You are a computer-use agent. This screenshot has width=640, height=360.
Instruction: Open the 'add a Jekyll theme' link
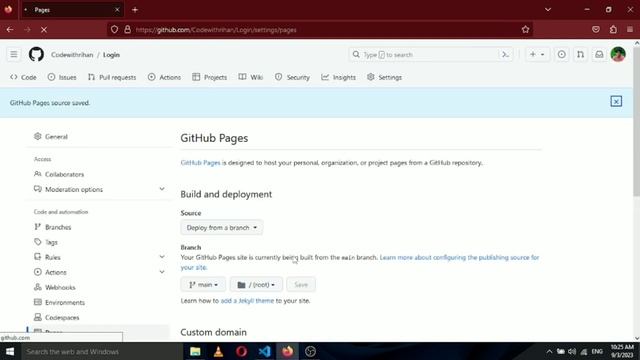[247, 300]
